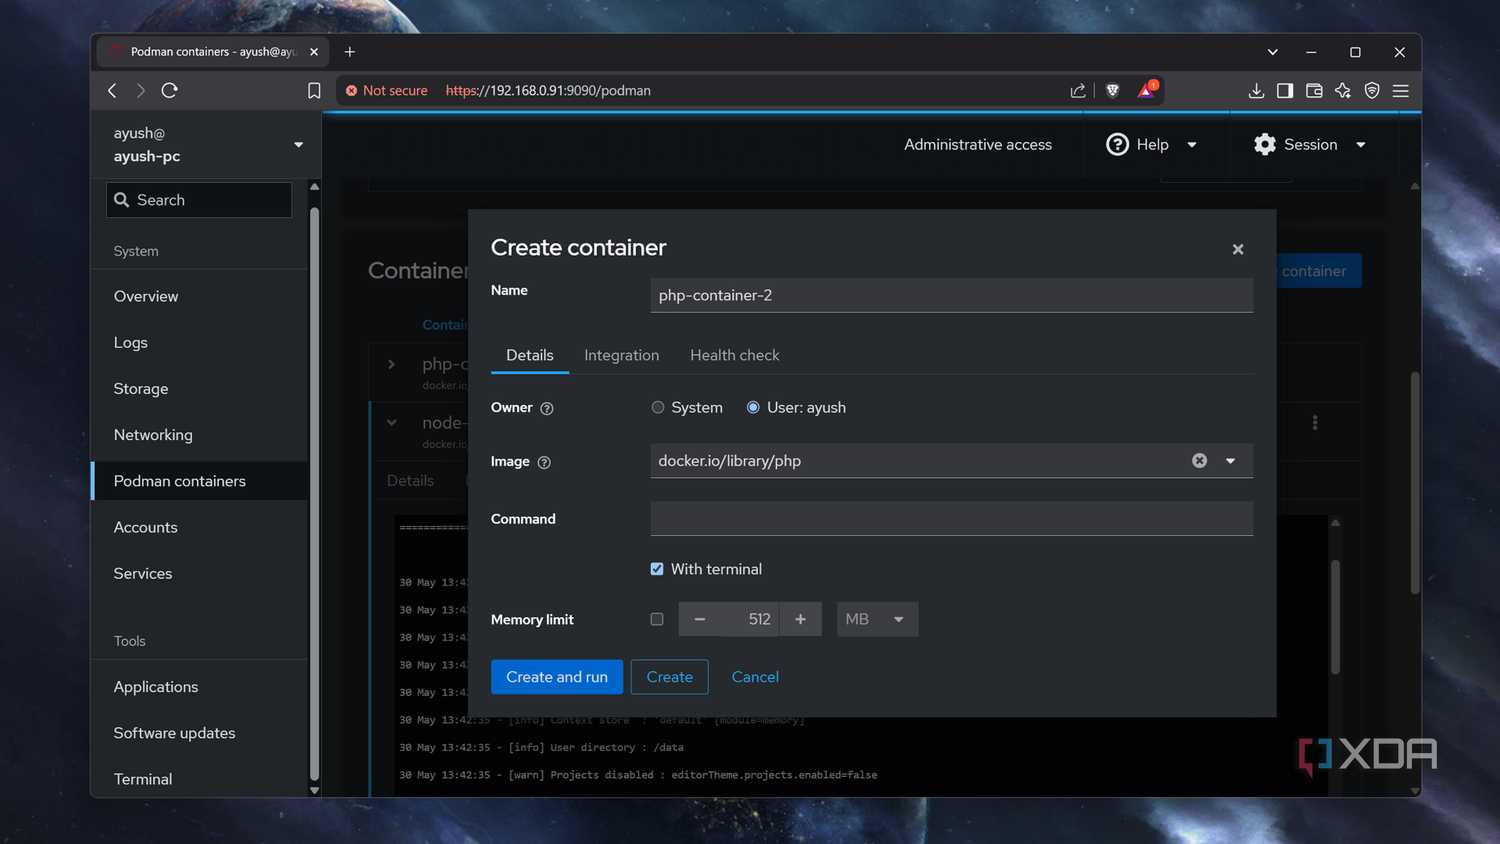1500x844 pixels.
Task: Close the Create container dialog
Action: point(1238,249)
